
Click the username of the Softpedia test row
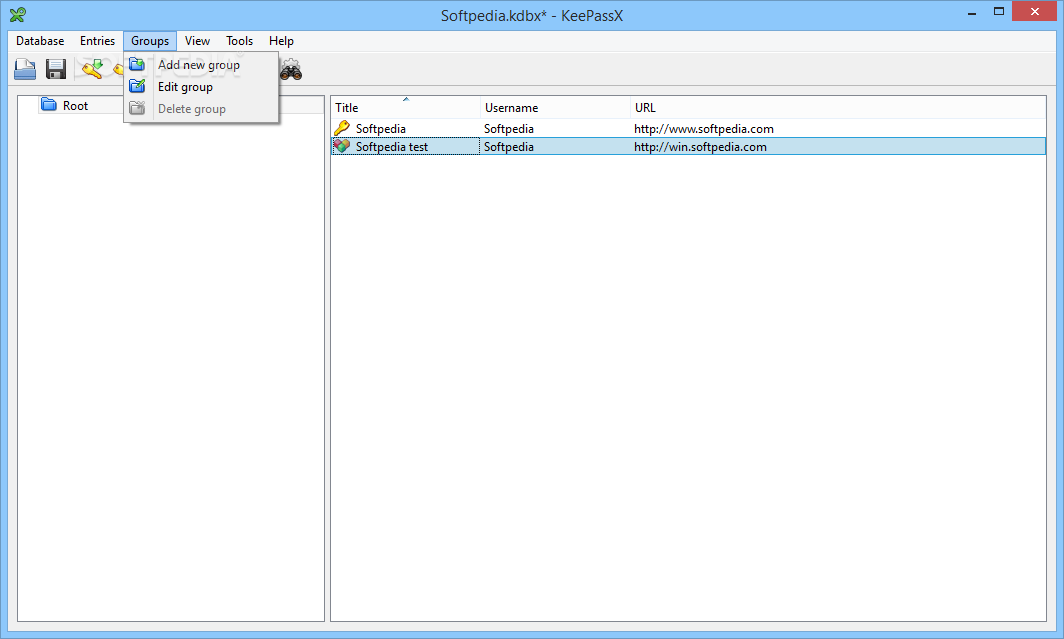tap(508, 147)
